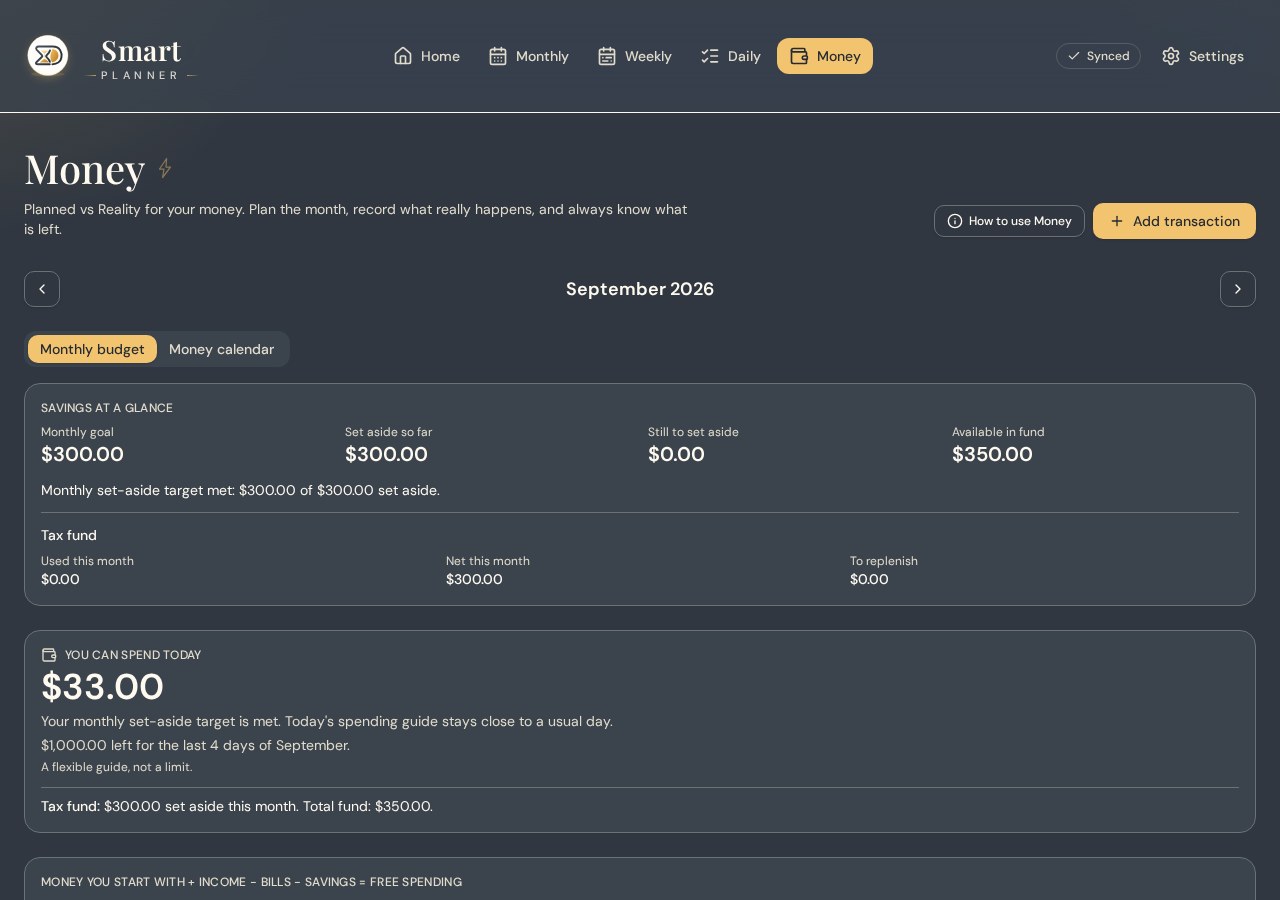Click the lightning bolt icon beside Money heading
This screenshot has width=1280, height=900.
point(165,168)
